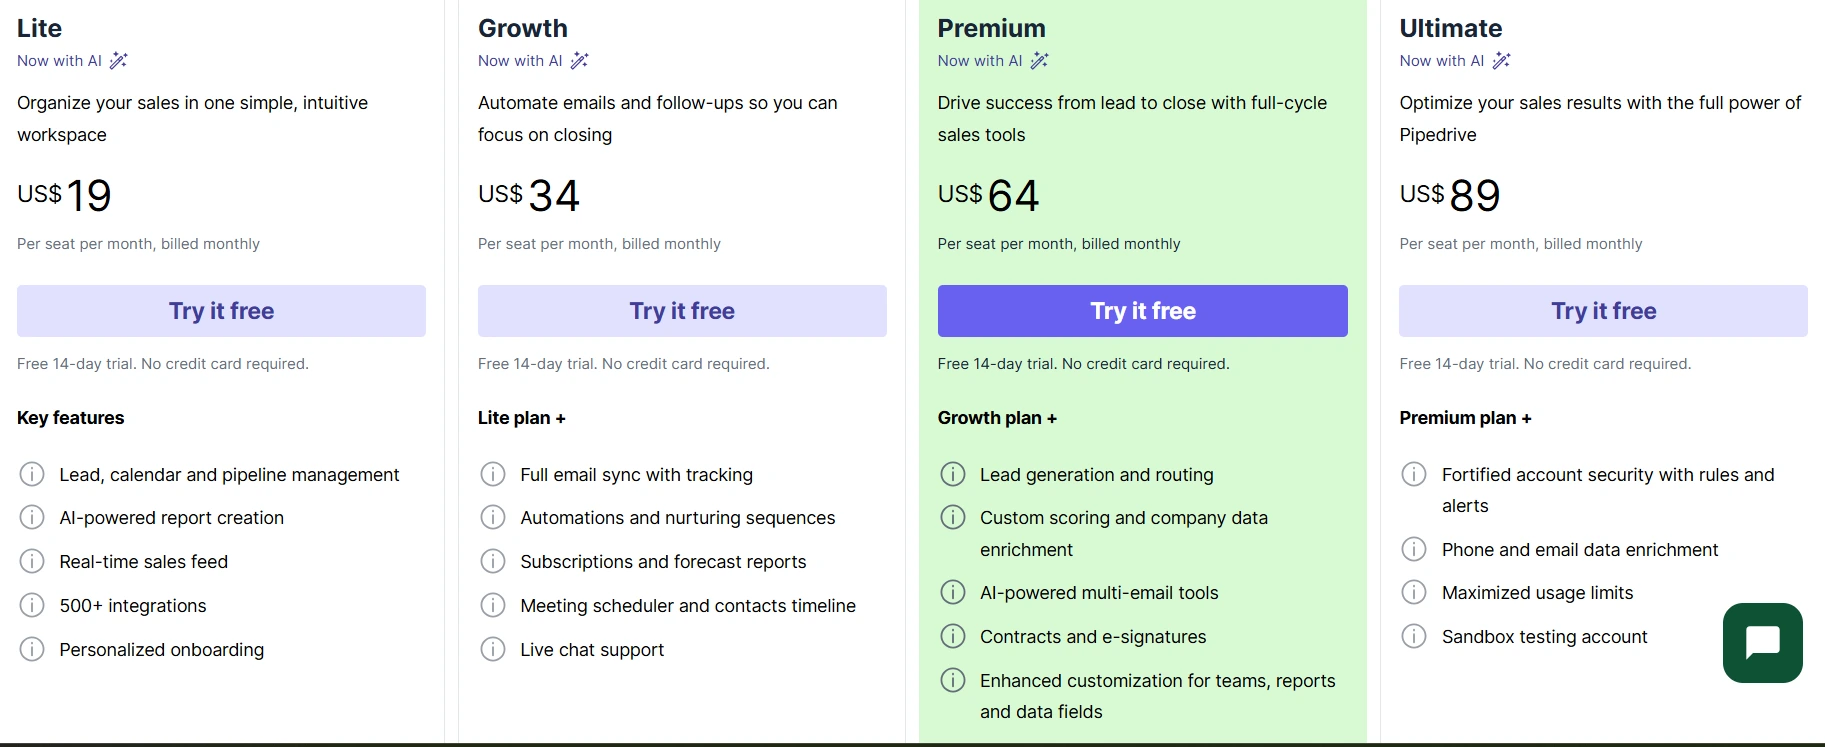Open the Now with AI link under Lite
The image size is (1825, 747).
coord(58,61)
